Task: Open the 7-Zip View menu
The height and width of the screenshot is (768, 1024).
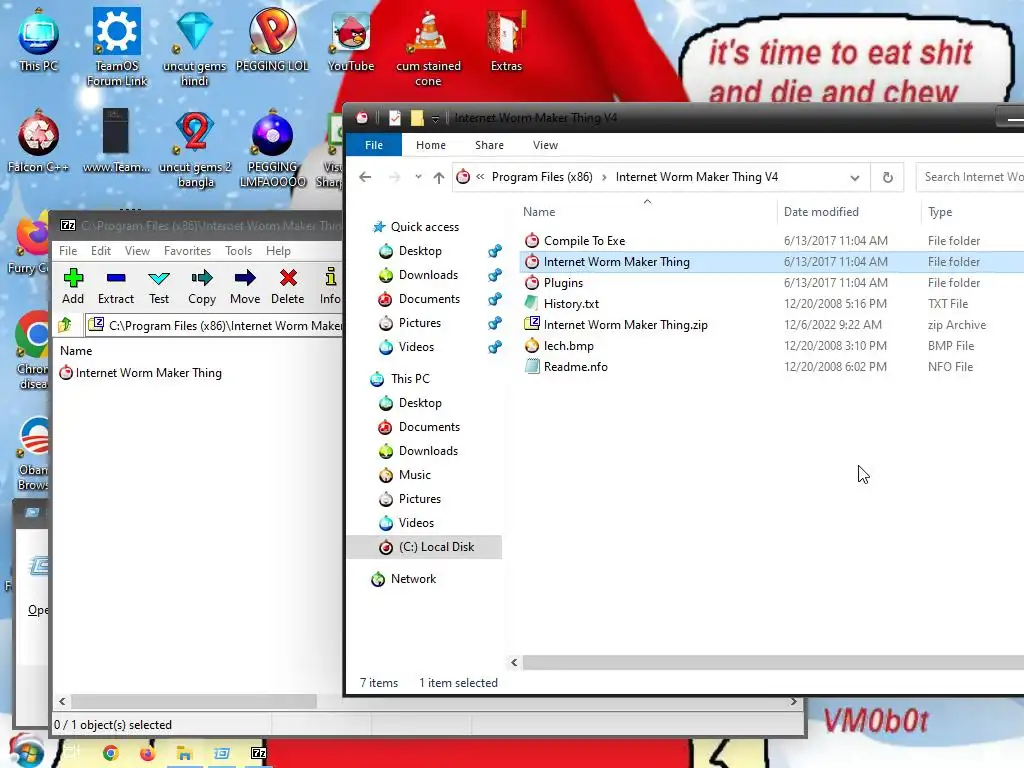Action: (x=137, y=251)
